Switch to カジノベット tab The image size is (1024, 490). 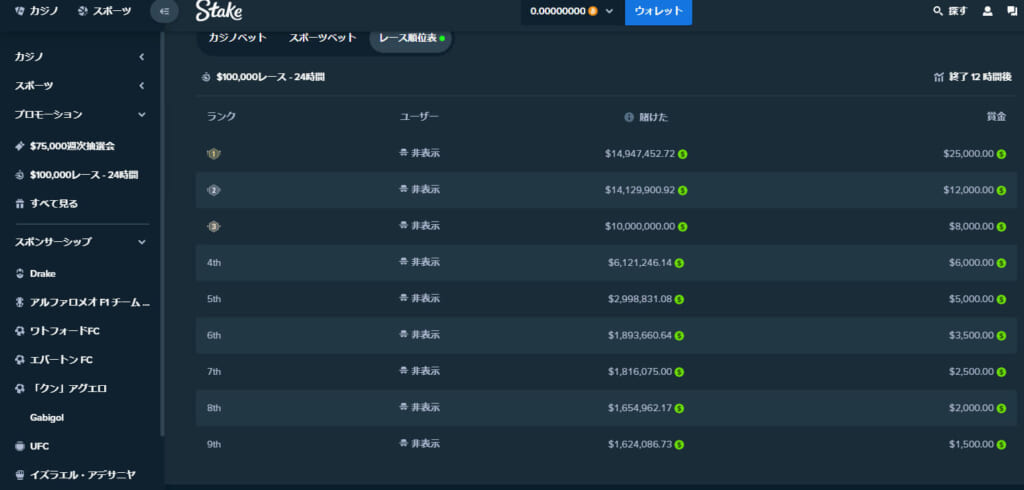238,38
